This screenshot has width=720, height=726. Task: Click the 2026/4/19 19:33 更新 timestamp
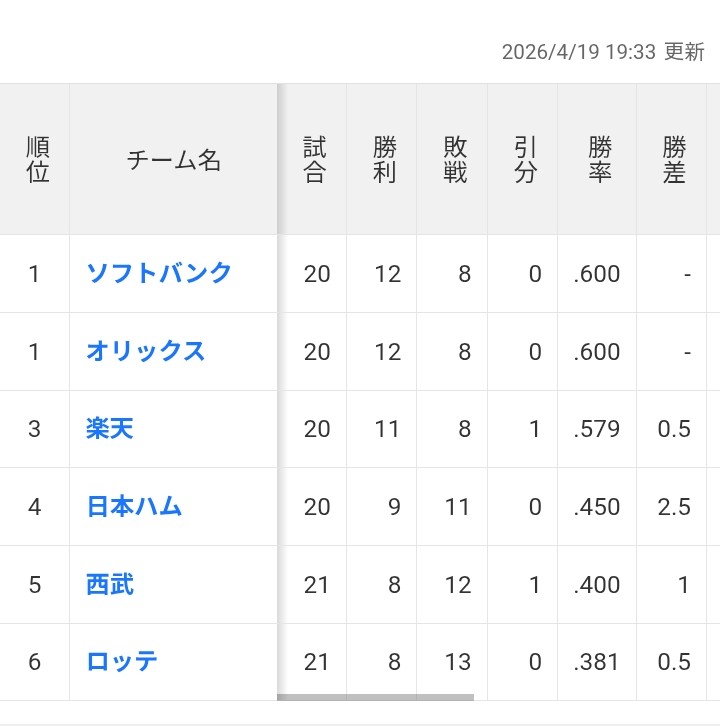pos(602,52)
